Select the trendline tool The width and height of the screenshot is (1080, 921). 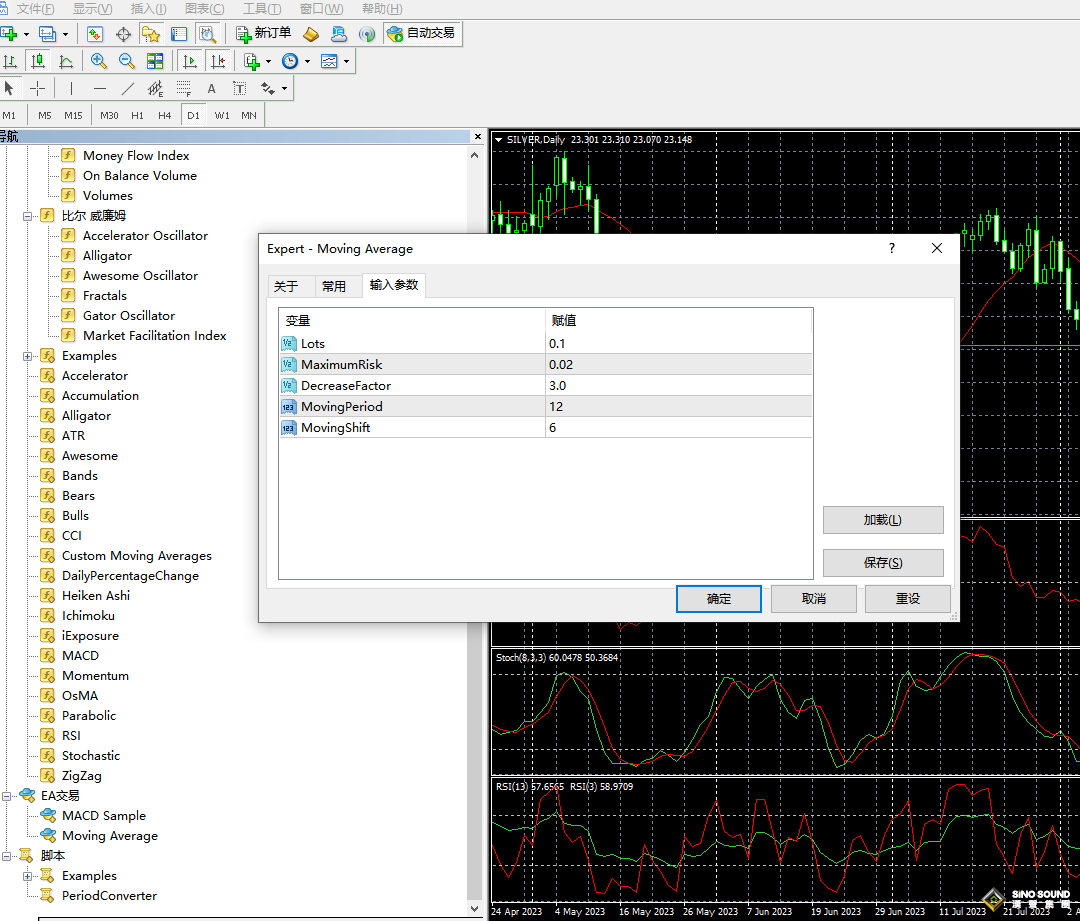127,88
